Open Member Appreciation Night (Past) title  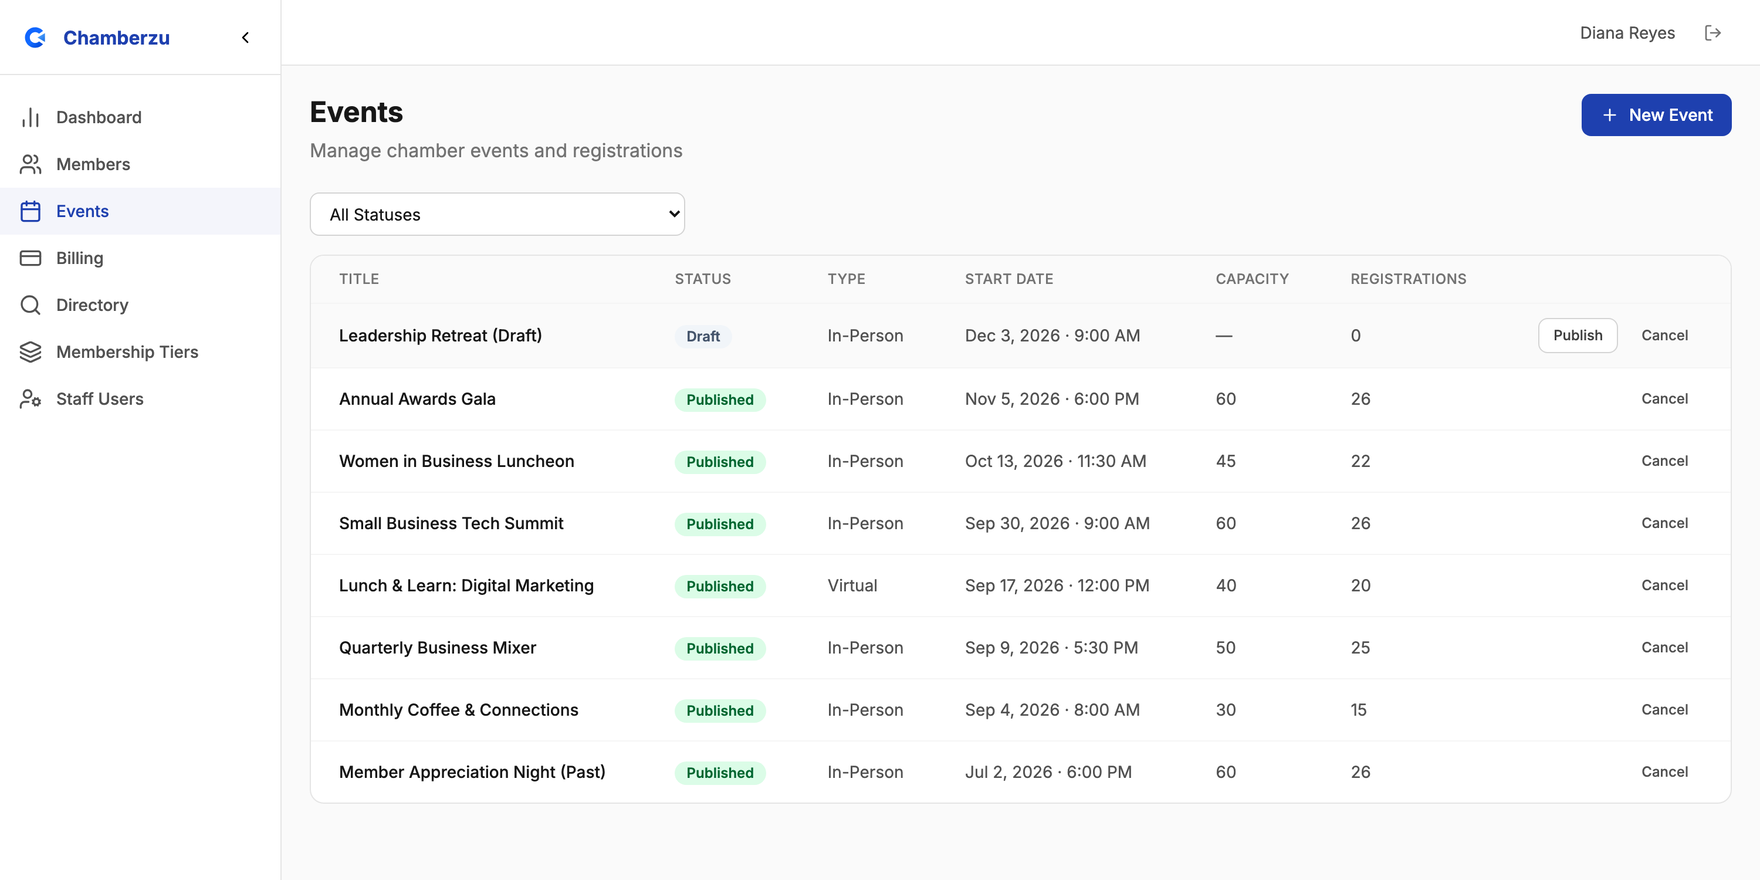472,772
